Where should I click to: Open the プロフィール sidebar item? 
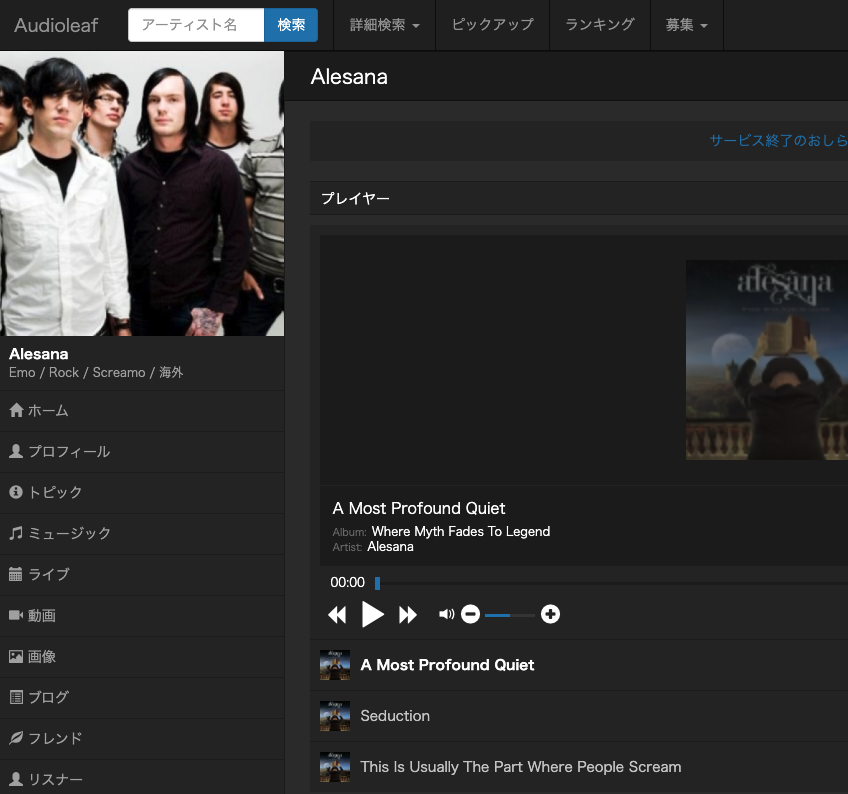(142, 452)
